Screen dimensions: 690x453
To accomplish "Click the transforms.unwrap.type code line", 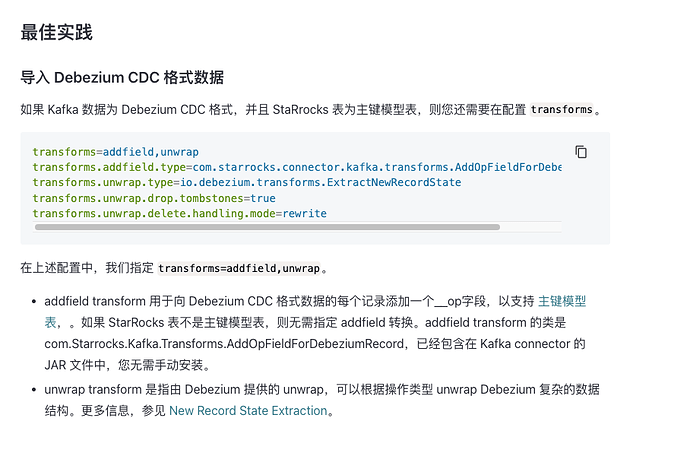I will (247, 183).
